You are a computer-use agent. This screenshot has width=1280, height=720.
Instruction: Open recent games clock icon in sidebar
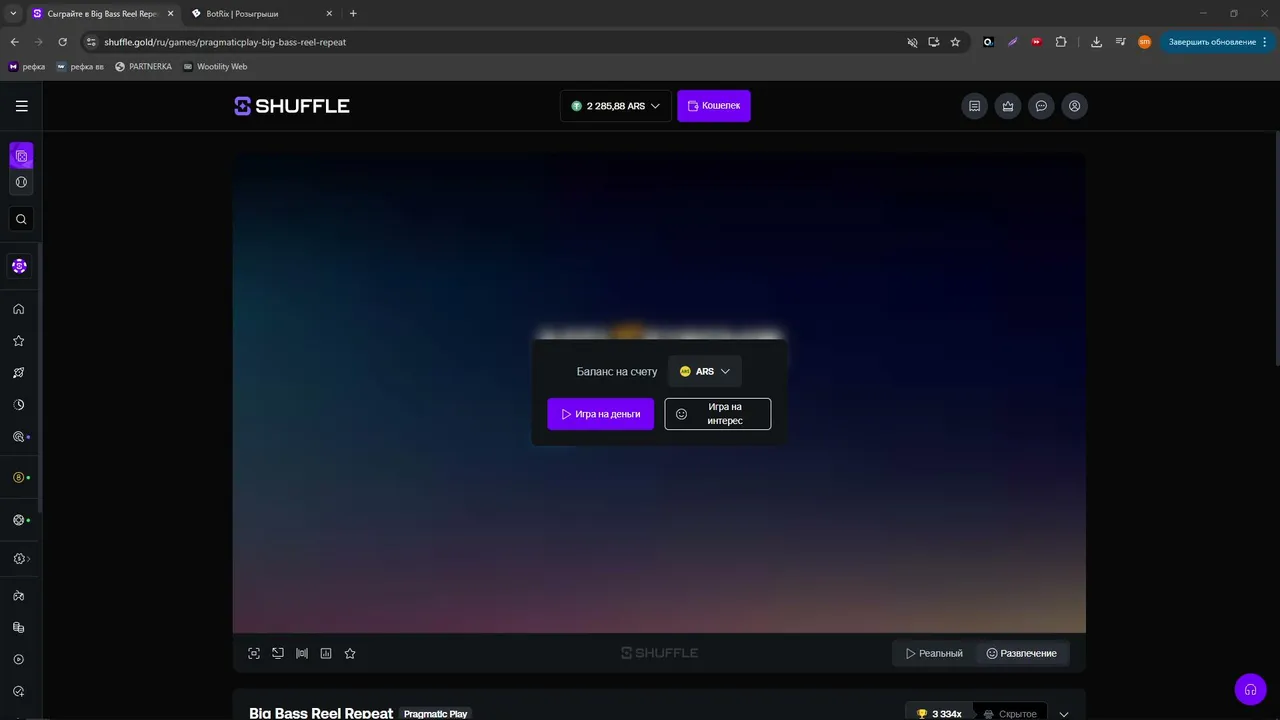click(x=18, y=405)
